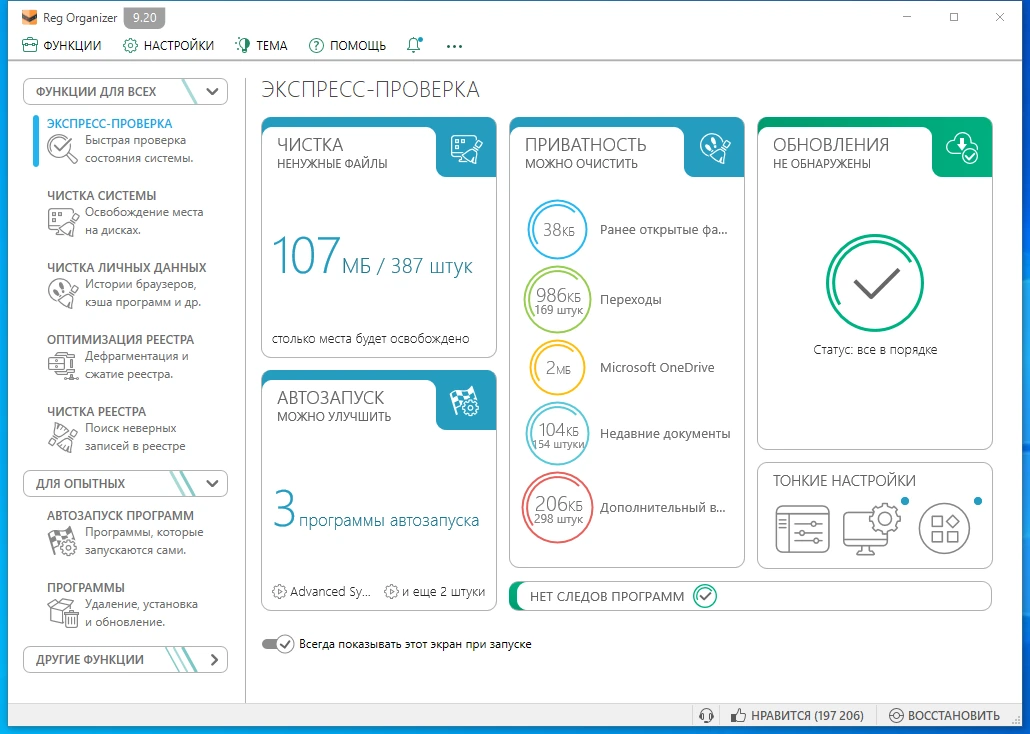Click the 107 МБ / 387 штук value
Screen dimensions: 1030x734
click(372, 258)
